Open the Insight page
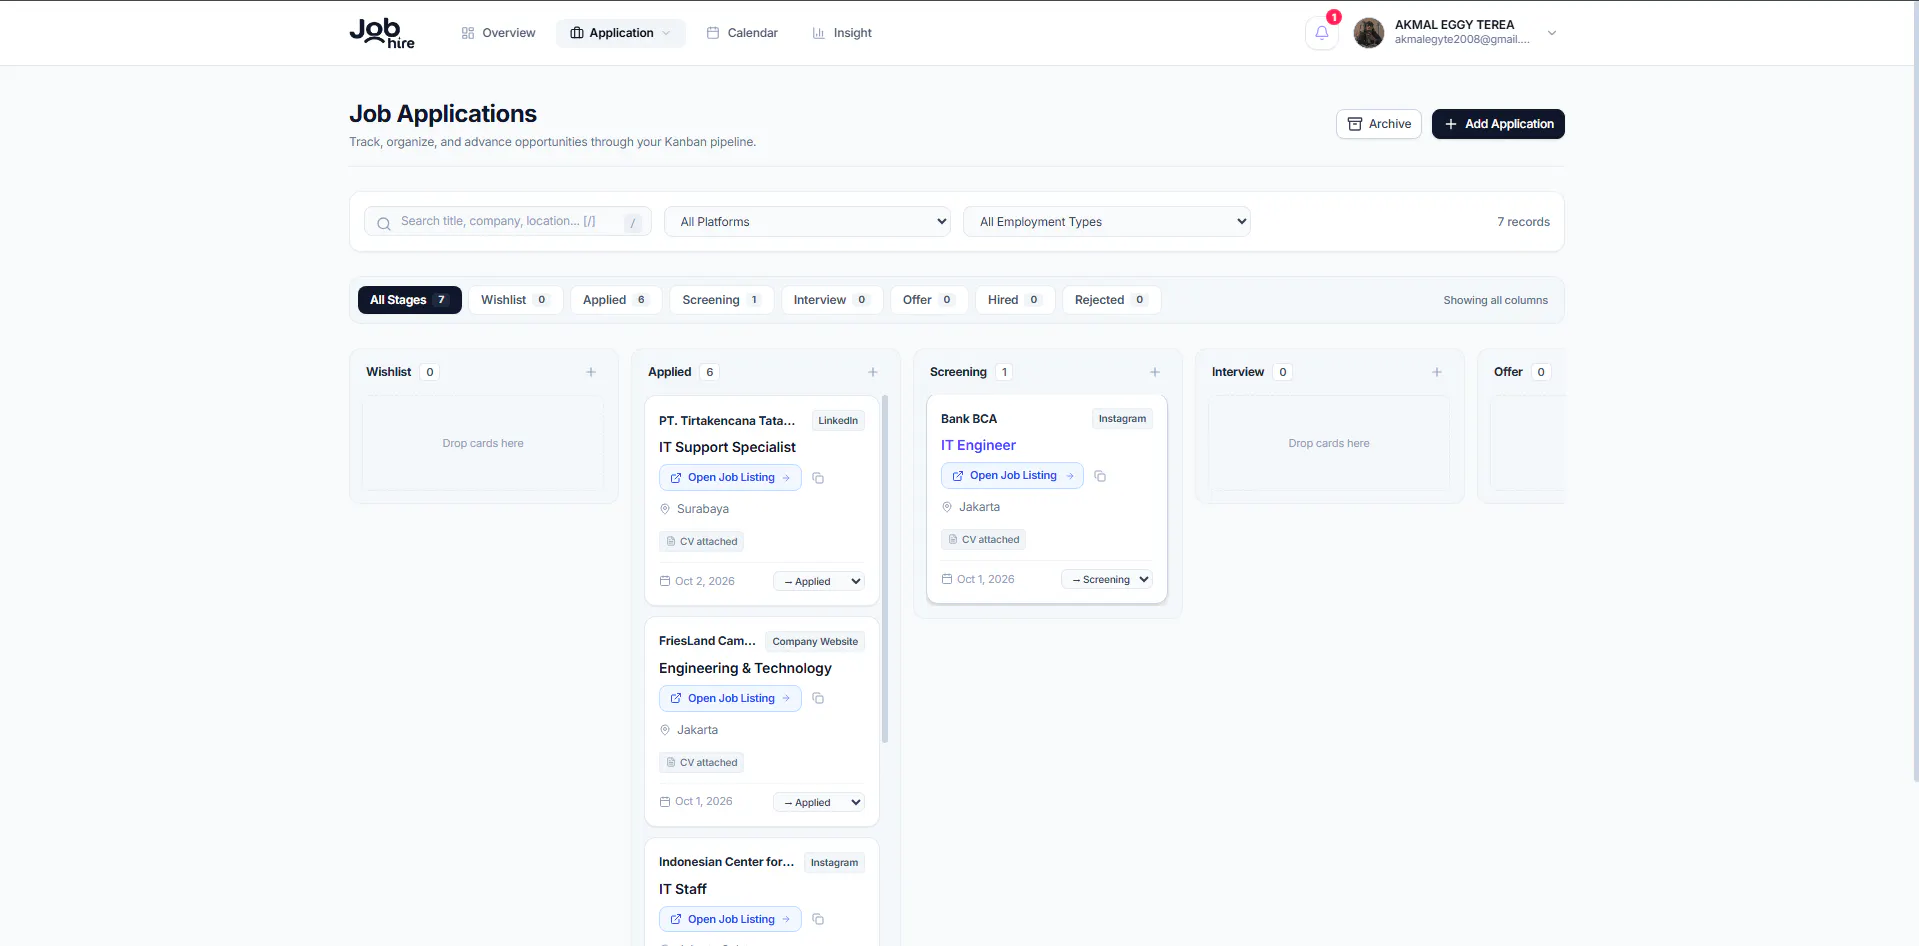The height and width of the screenshot is (946, 1919). (x=842, y=33)
